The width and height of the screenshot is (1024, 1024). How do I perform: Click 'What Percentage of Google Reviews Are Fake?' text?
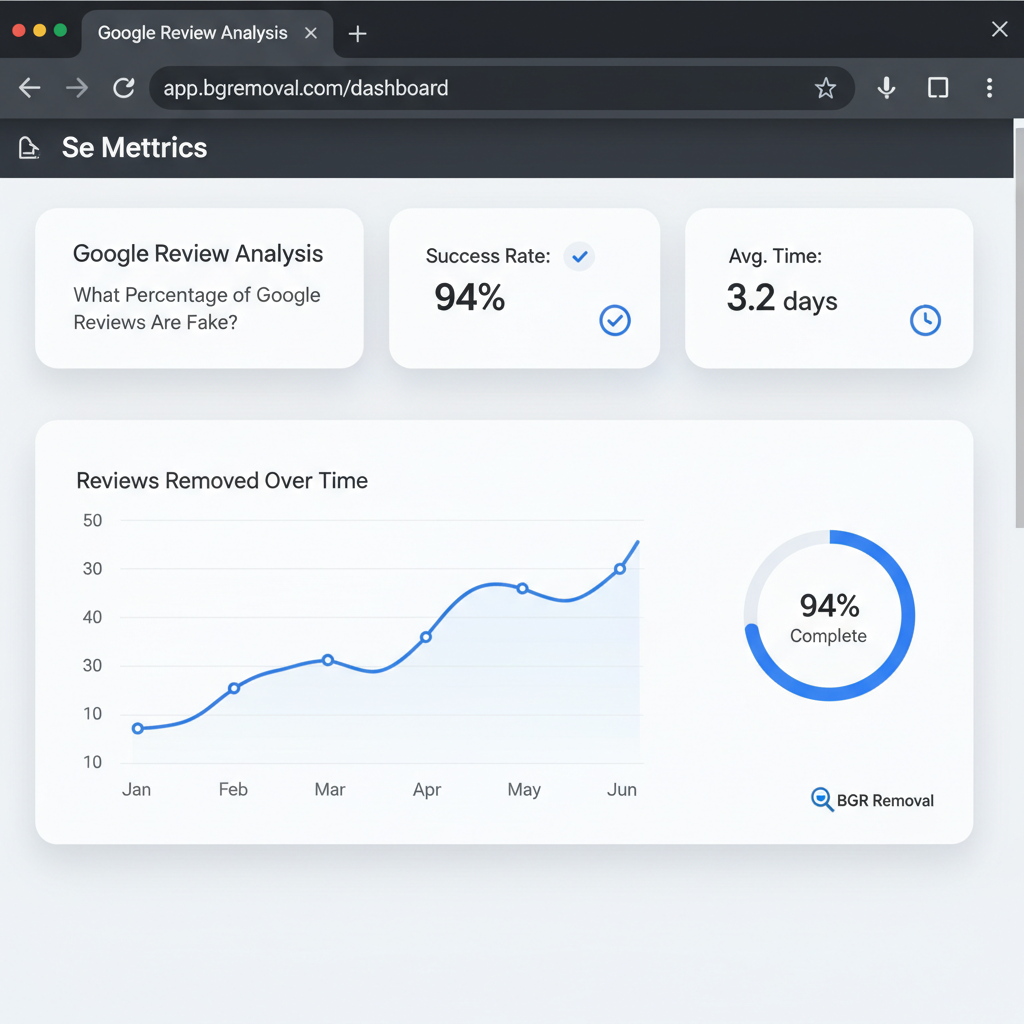[x=197, y=308]
